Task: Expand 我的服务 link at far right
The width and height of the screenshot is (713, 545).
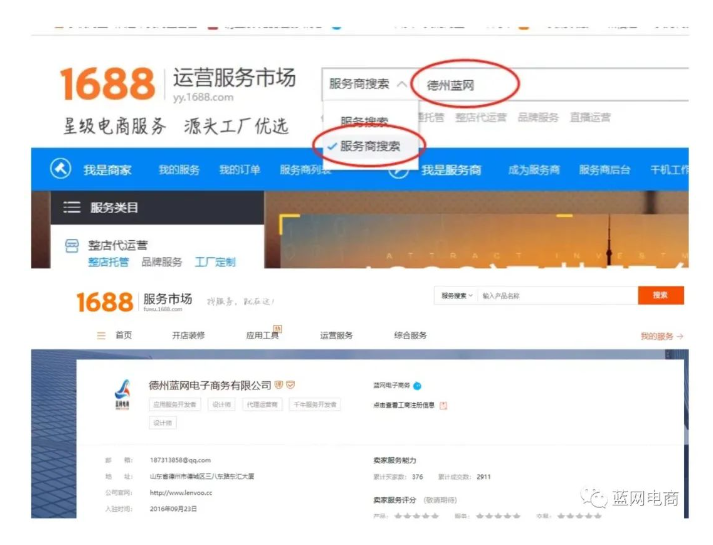Action: point(662,336)
